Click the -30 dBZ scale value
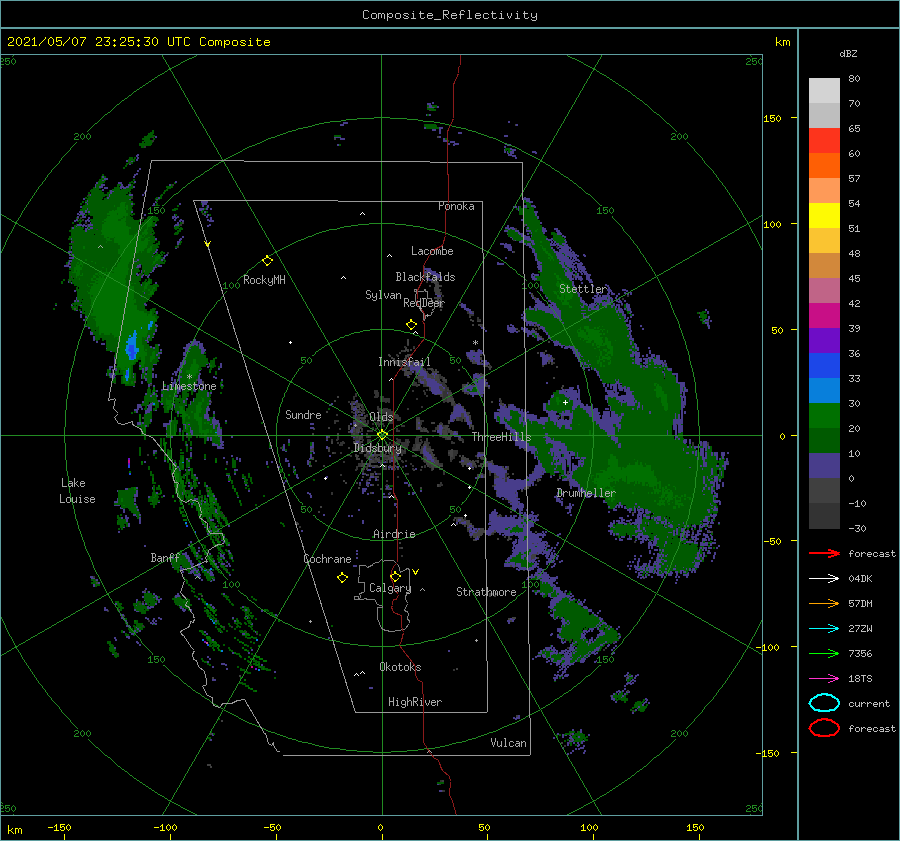This screenshot has width=900, height=841. pyautogui.click(x=857, y=528)
